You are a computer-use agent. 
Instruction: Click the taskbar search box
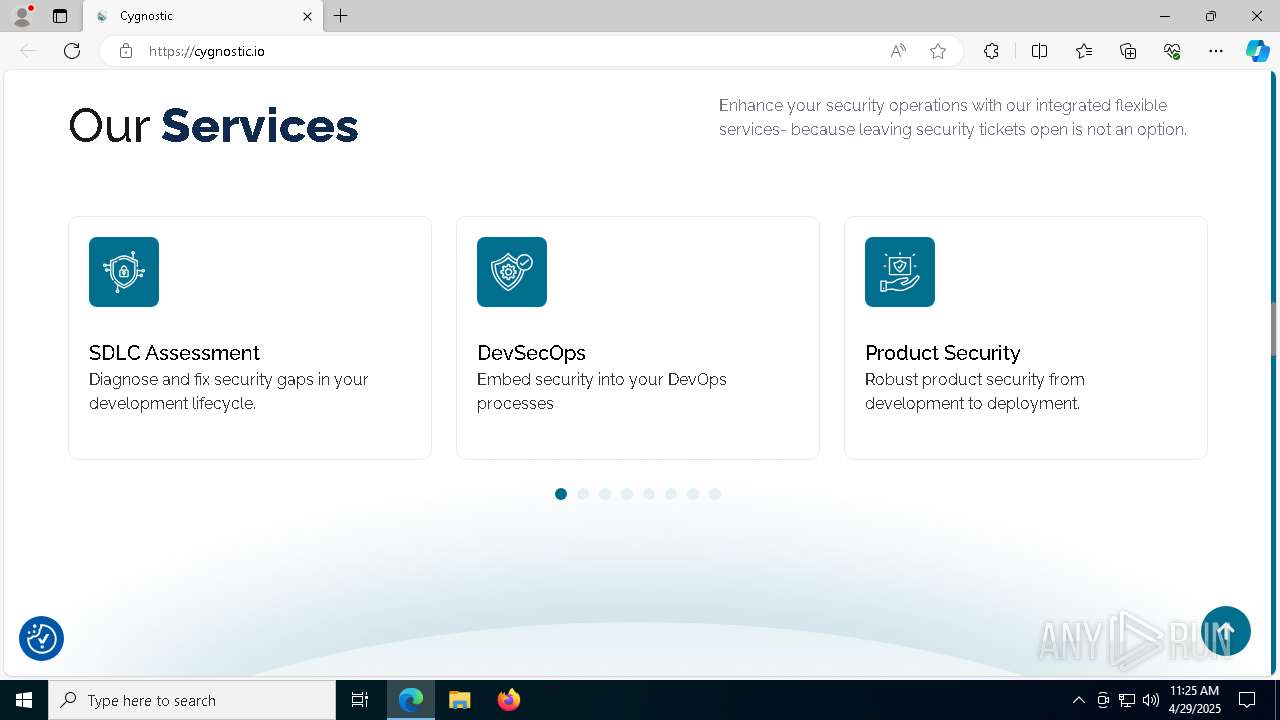click(x=192, y=700)
